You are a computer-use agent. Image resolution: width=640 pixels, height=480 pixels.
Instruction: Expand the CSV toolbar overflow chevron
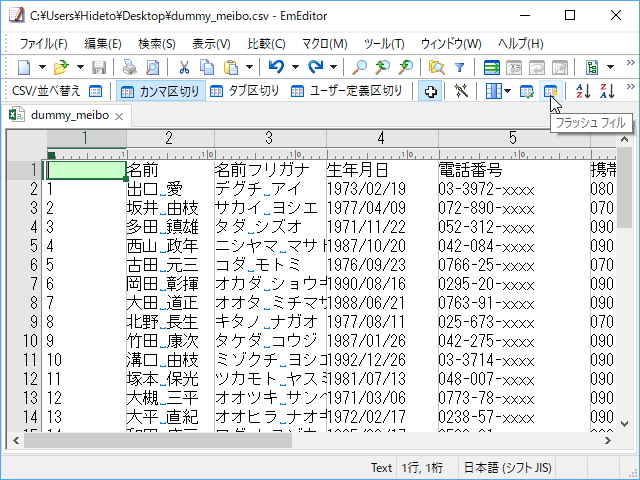(x=631, y=87)
